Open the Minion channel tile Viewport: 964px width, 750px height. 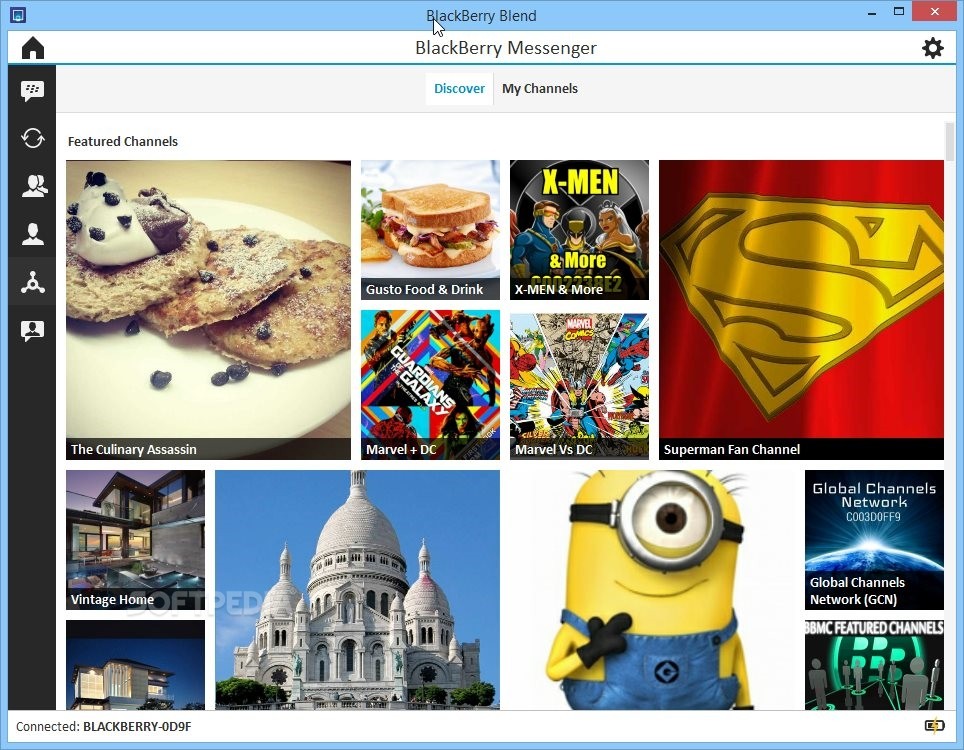point(652,590)
